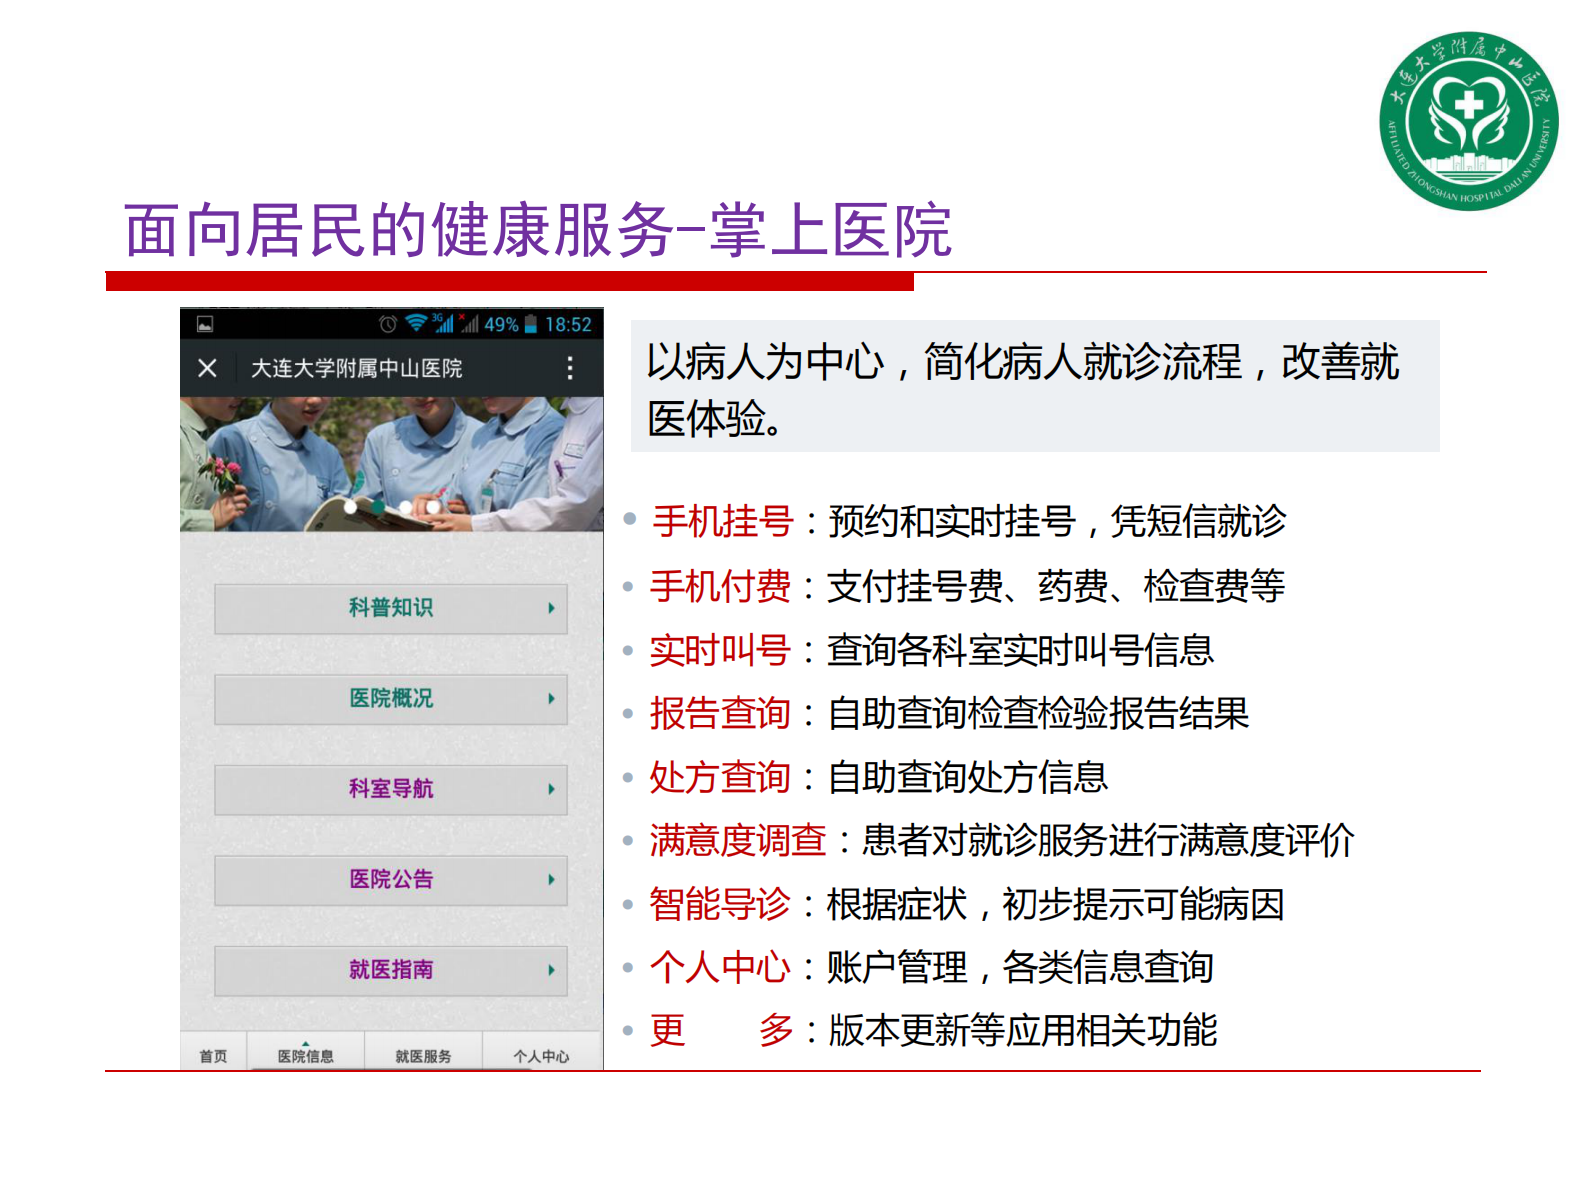
Task: Click the red 手机挂号 label
Action: [x=722, y=522]
